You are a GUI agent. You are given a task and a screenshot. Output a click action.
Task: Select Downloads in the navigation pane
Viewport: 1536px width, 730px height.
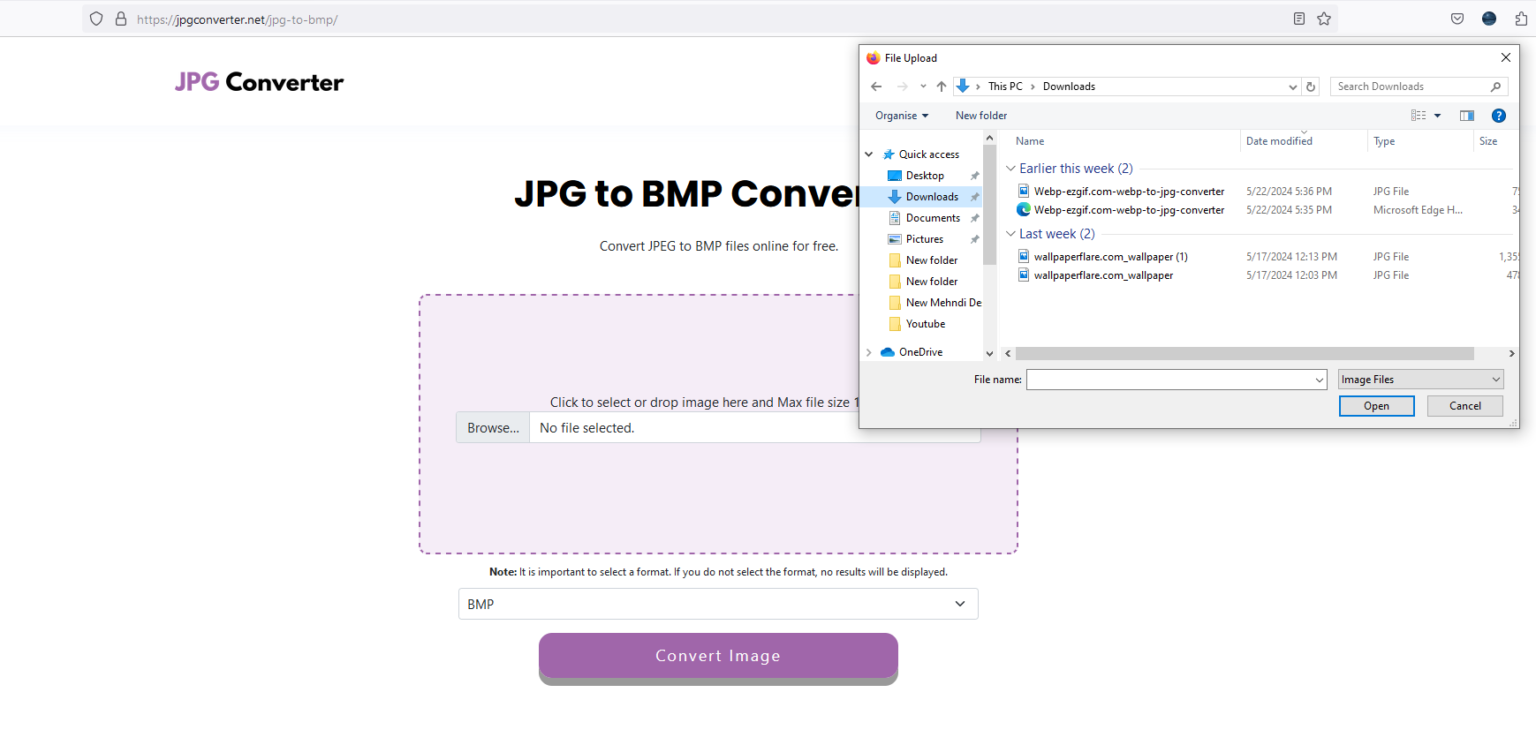[x=932, y=197]
